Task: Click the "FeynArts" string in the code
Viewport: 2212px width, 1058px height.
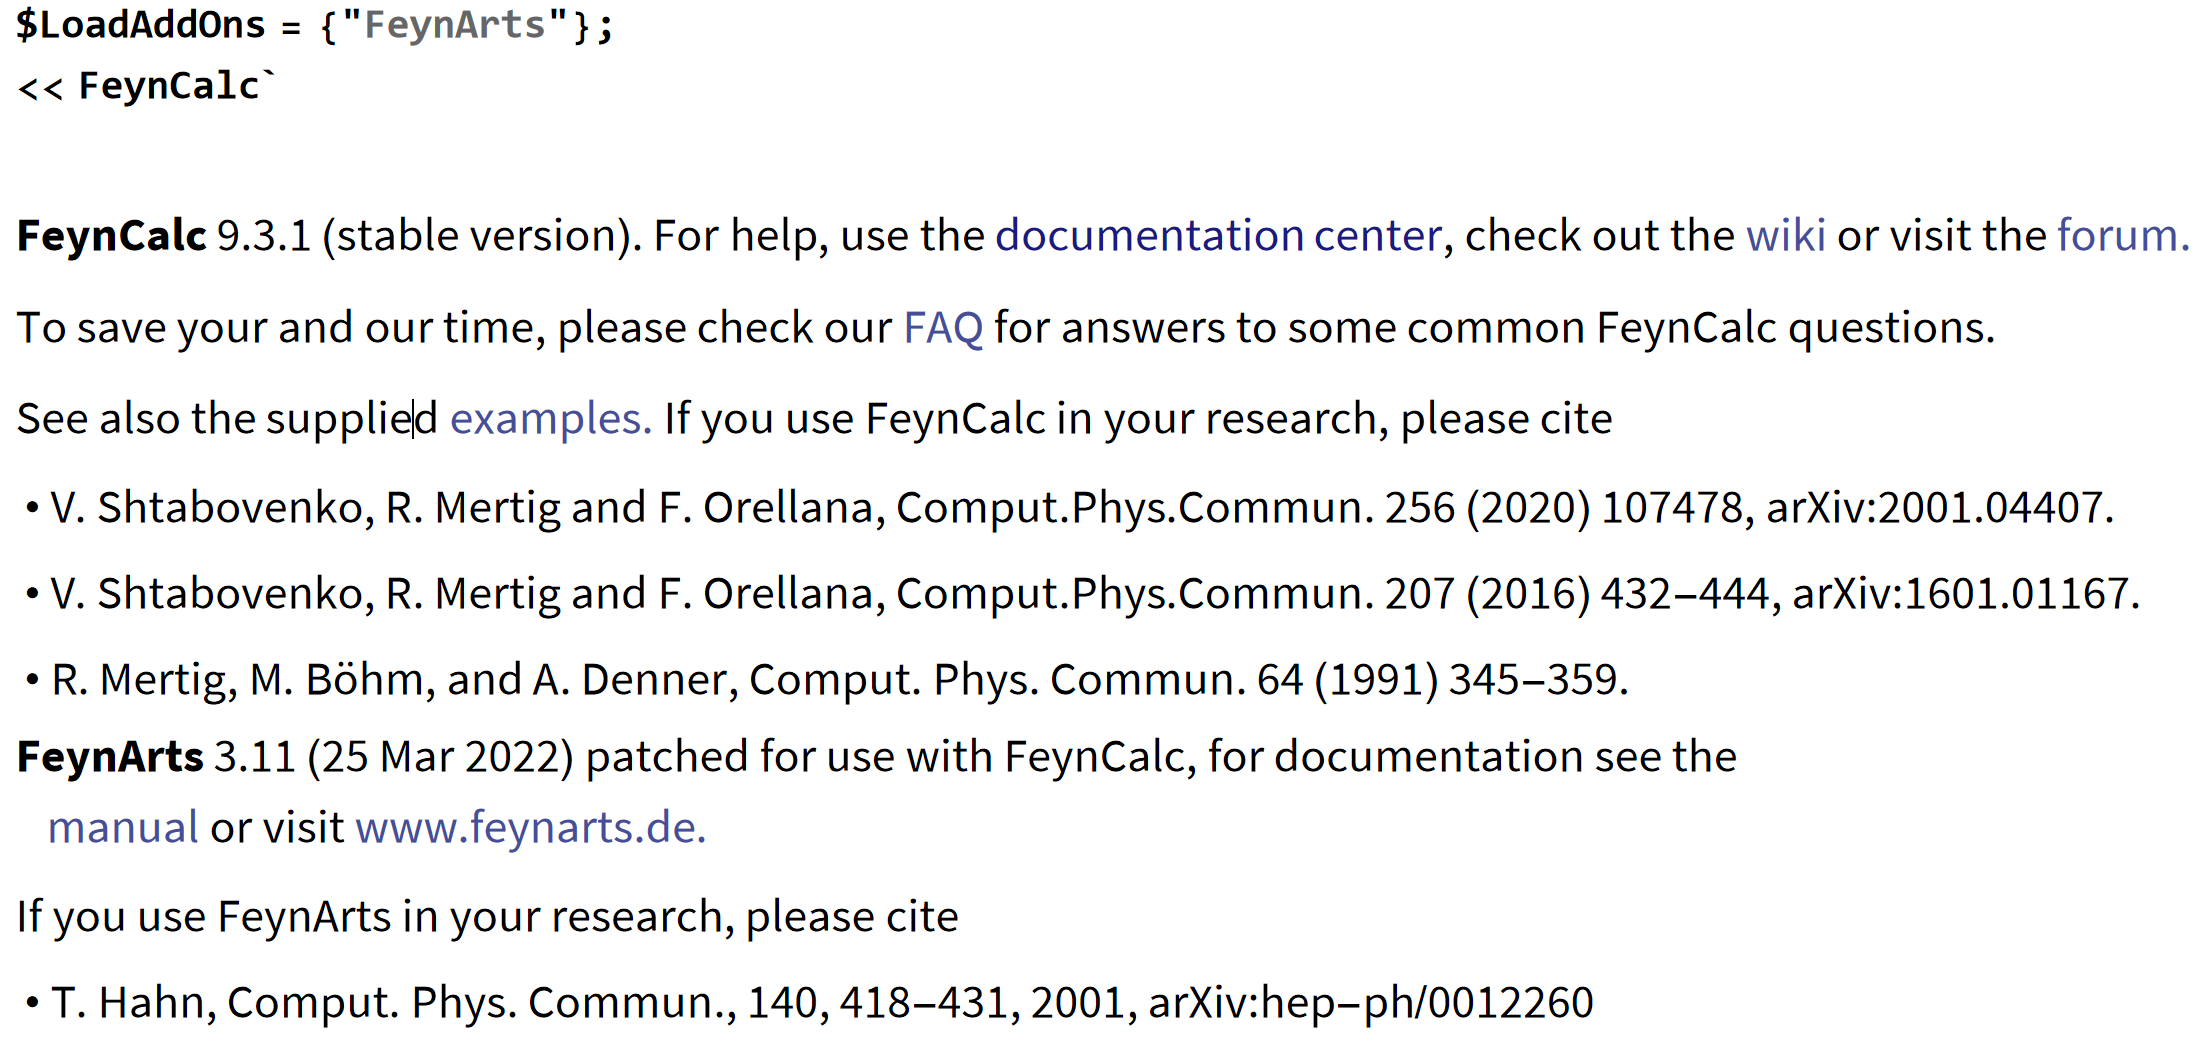Action: (x=455, y=25)
